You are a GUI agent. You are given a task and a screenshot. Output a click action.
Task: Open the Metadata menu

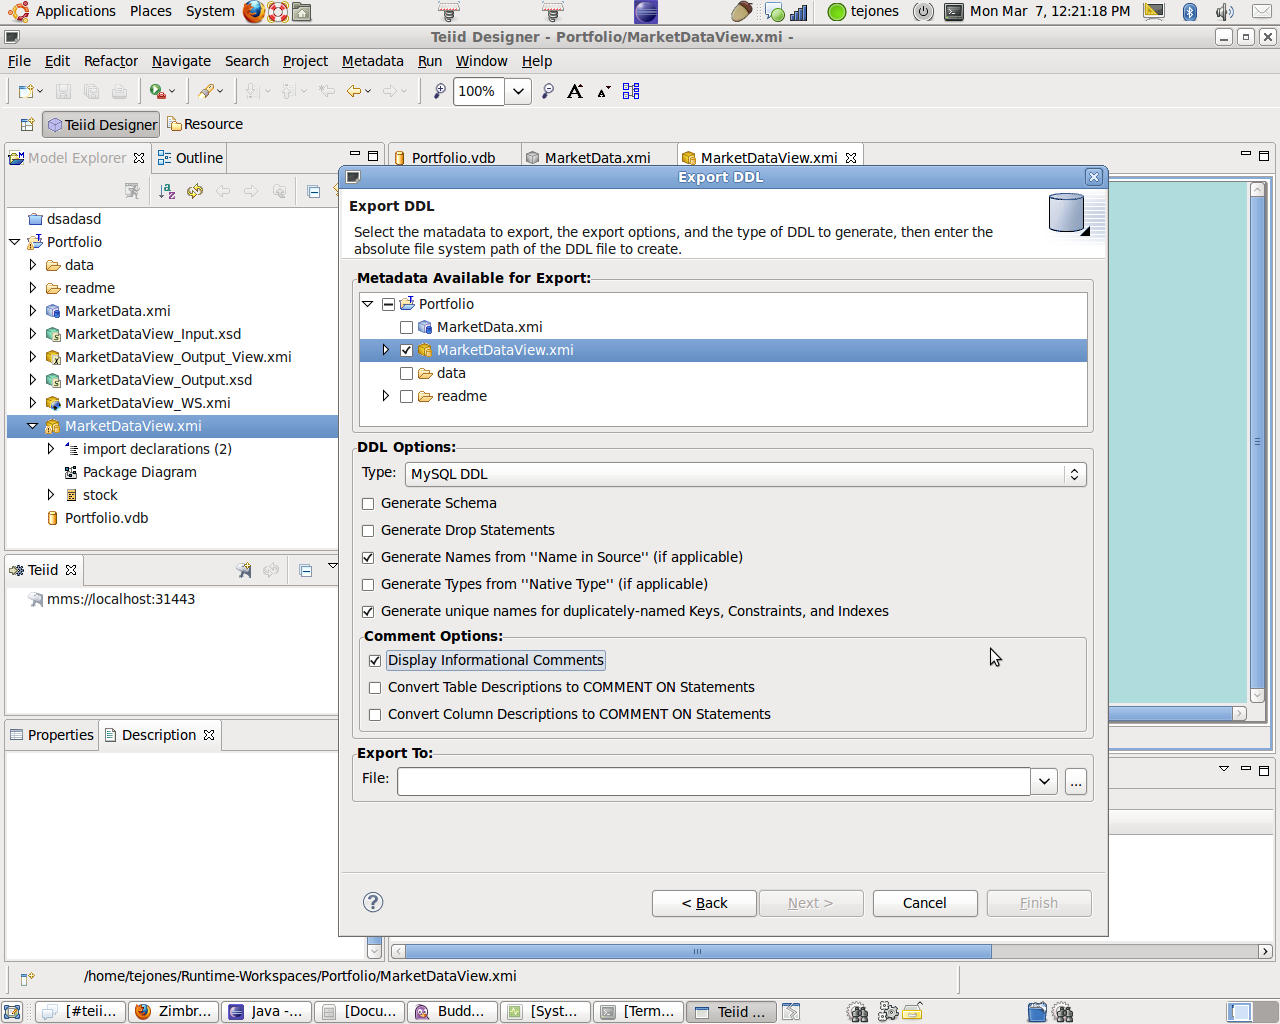click(372, 61)
